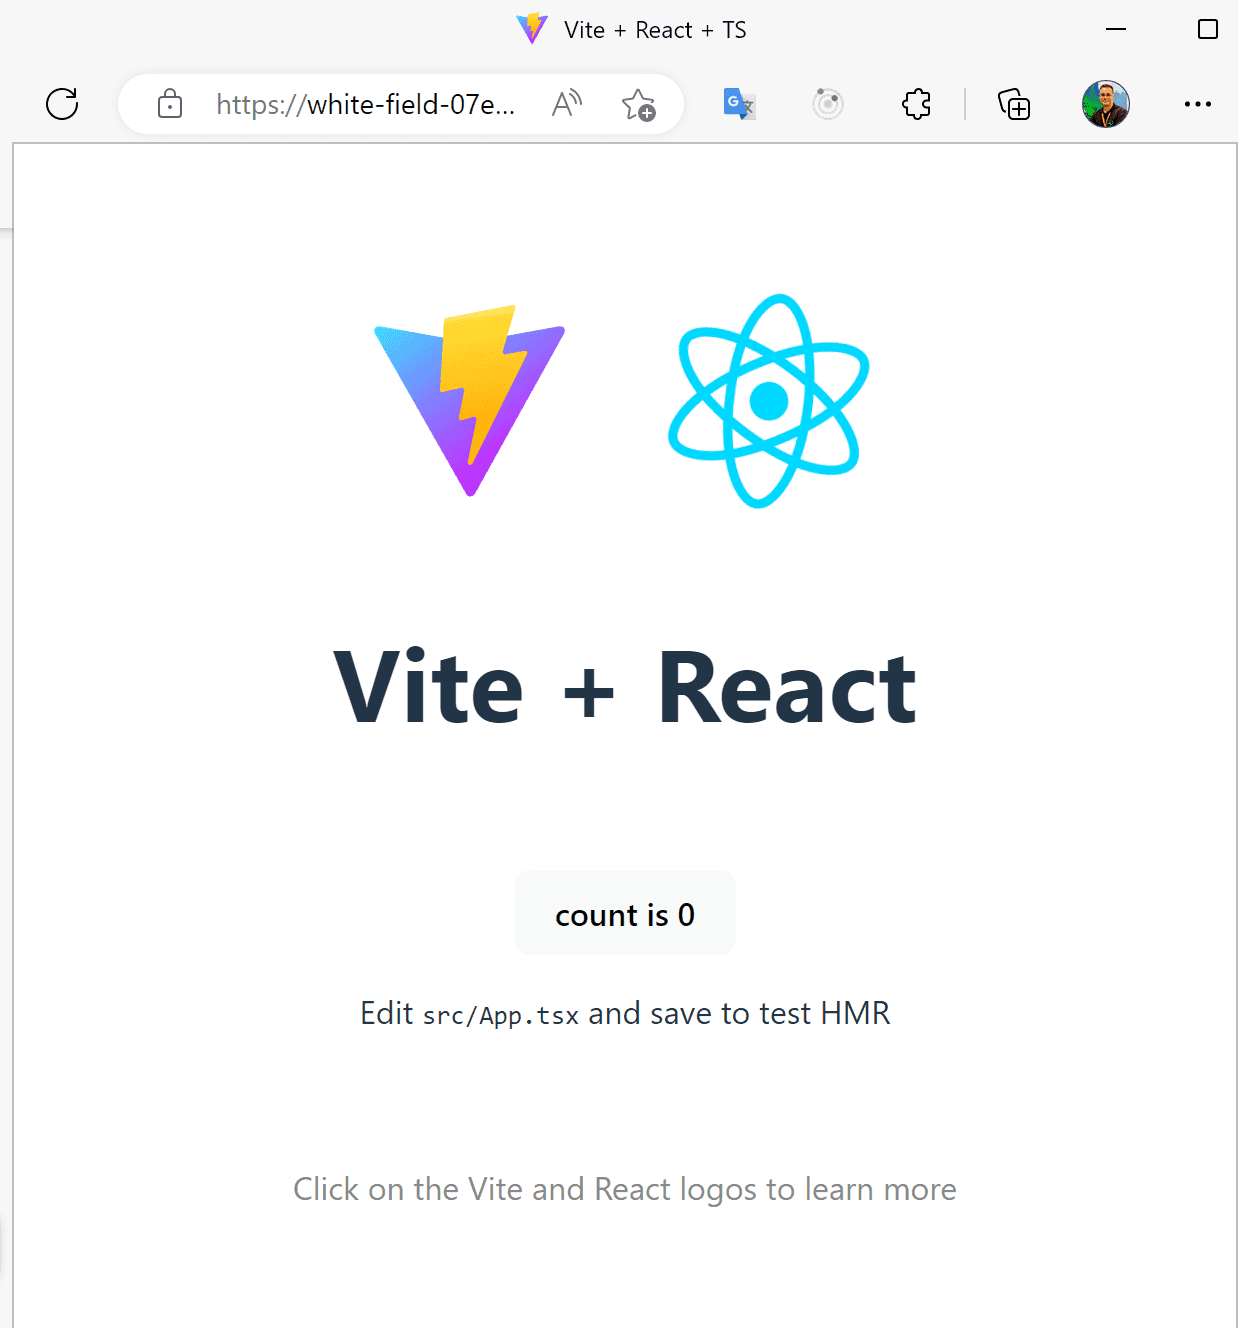Click the Vite logo
Viewport: 1238px width, 1328px height.
click(470, 400)
